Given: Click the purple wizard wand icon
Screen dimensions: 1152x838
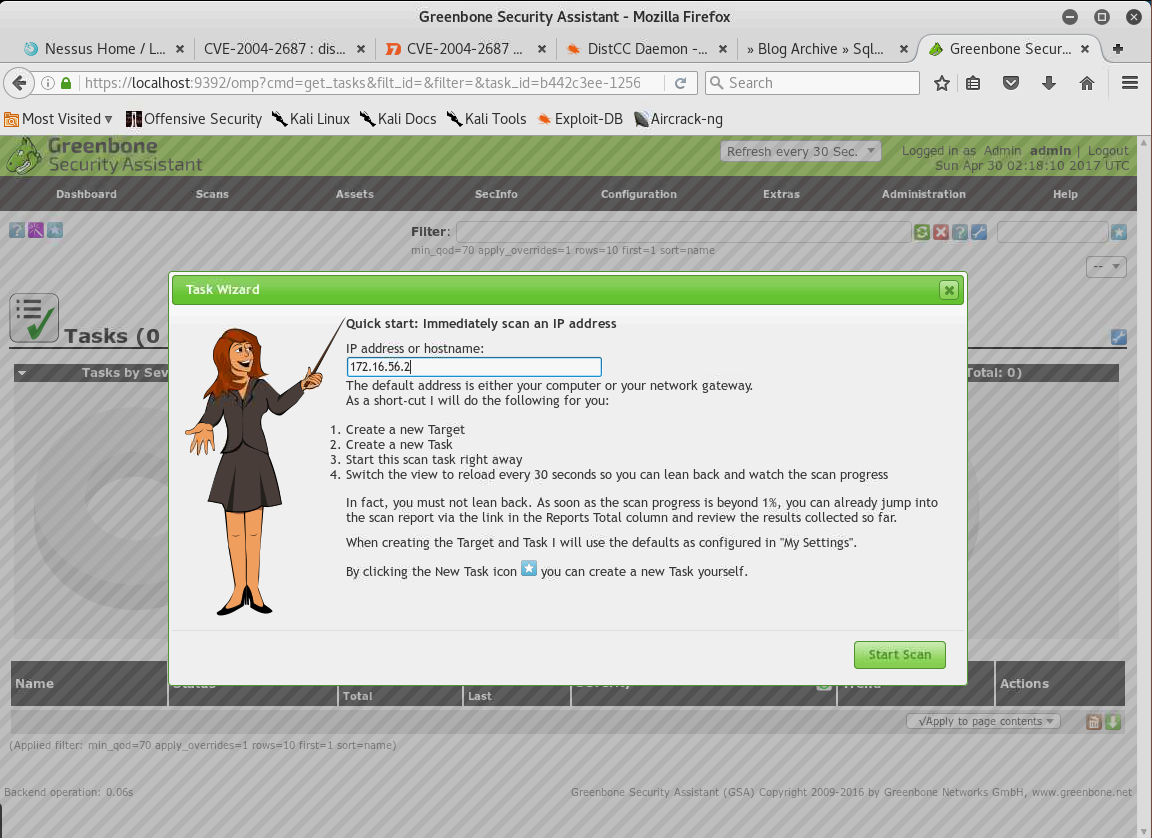Looking at the screenshot, I should coord(36,231).
